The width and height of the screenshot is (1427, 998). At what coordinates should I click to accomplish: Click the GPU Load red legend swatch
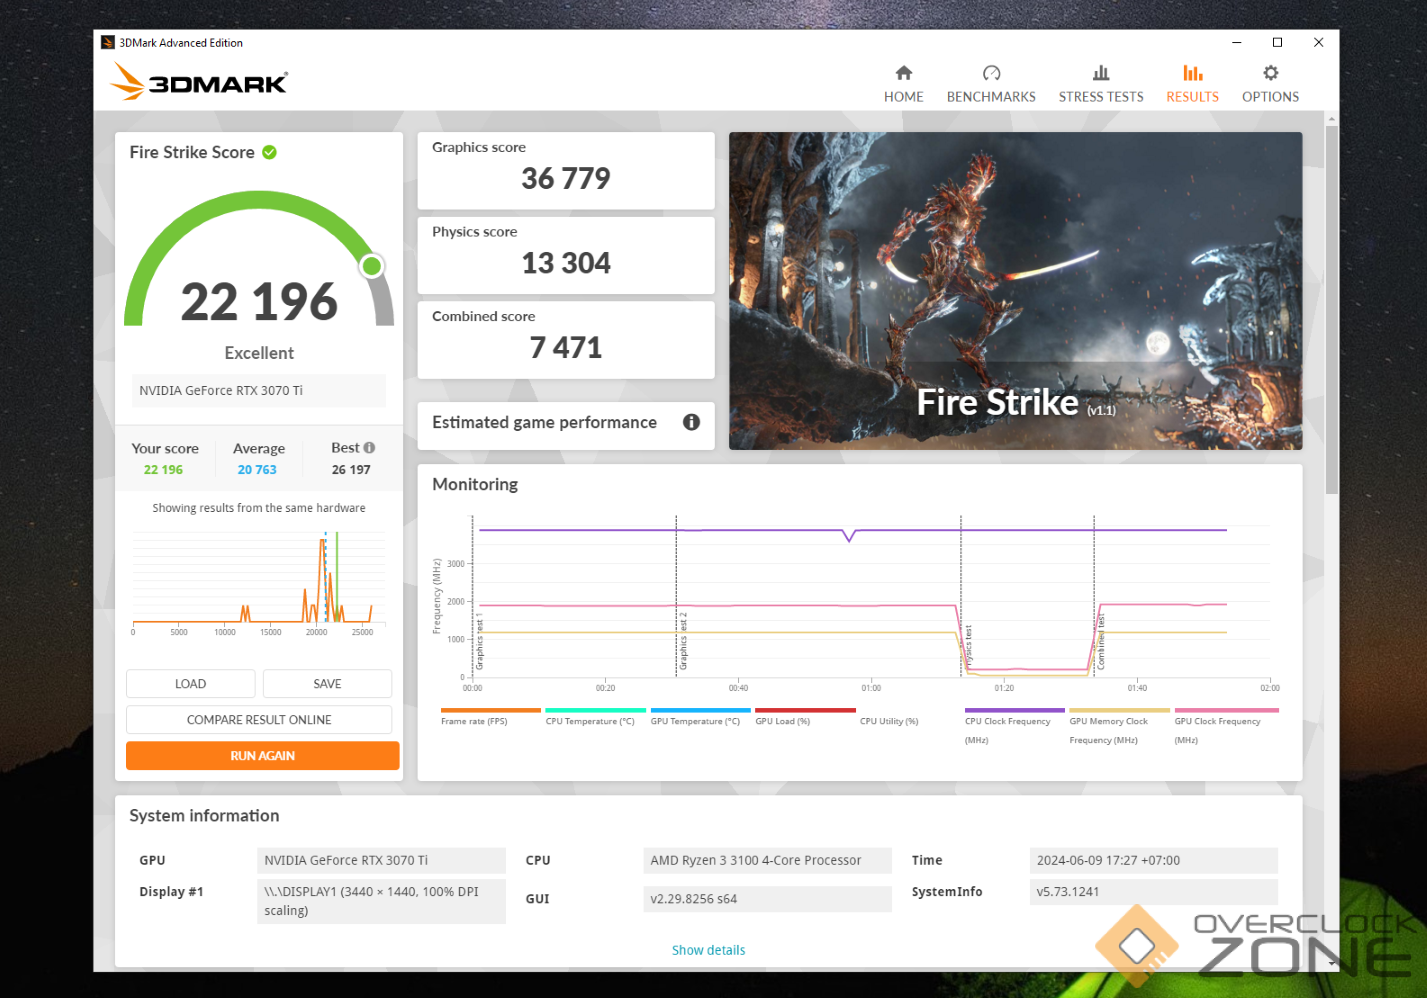[x=805, y=710]
